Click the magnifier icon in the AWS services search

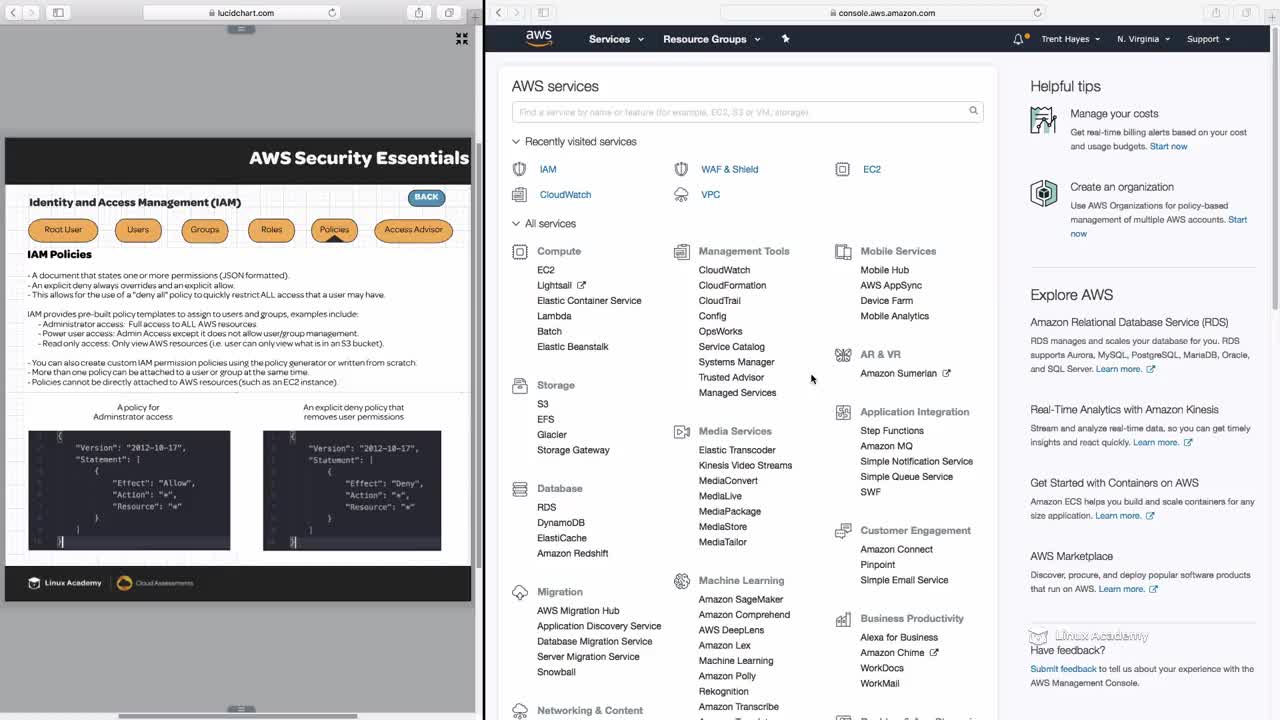point(973,111)
